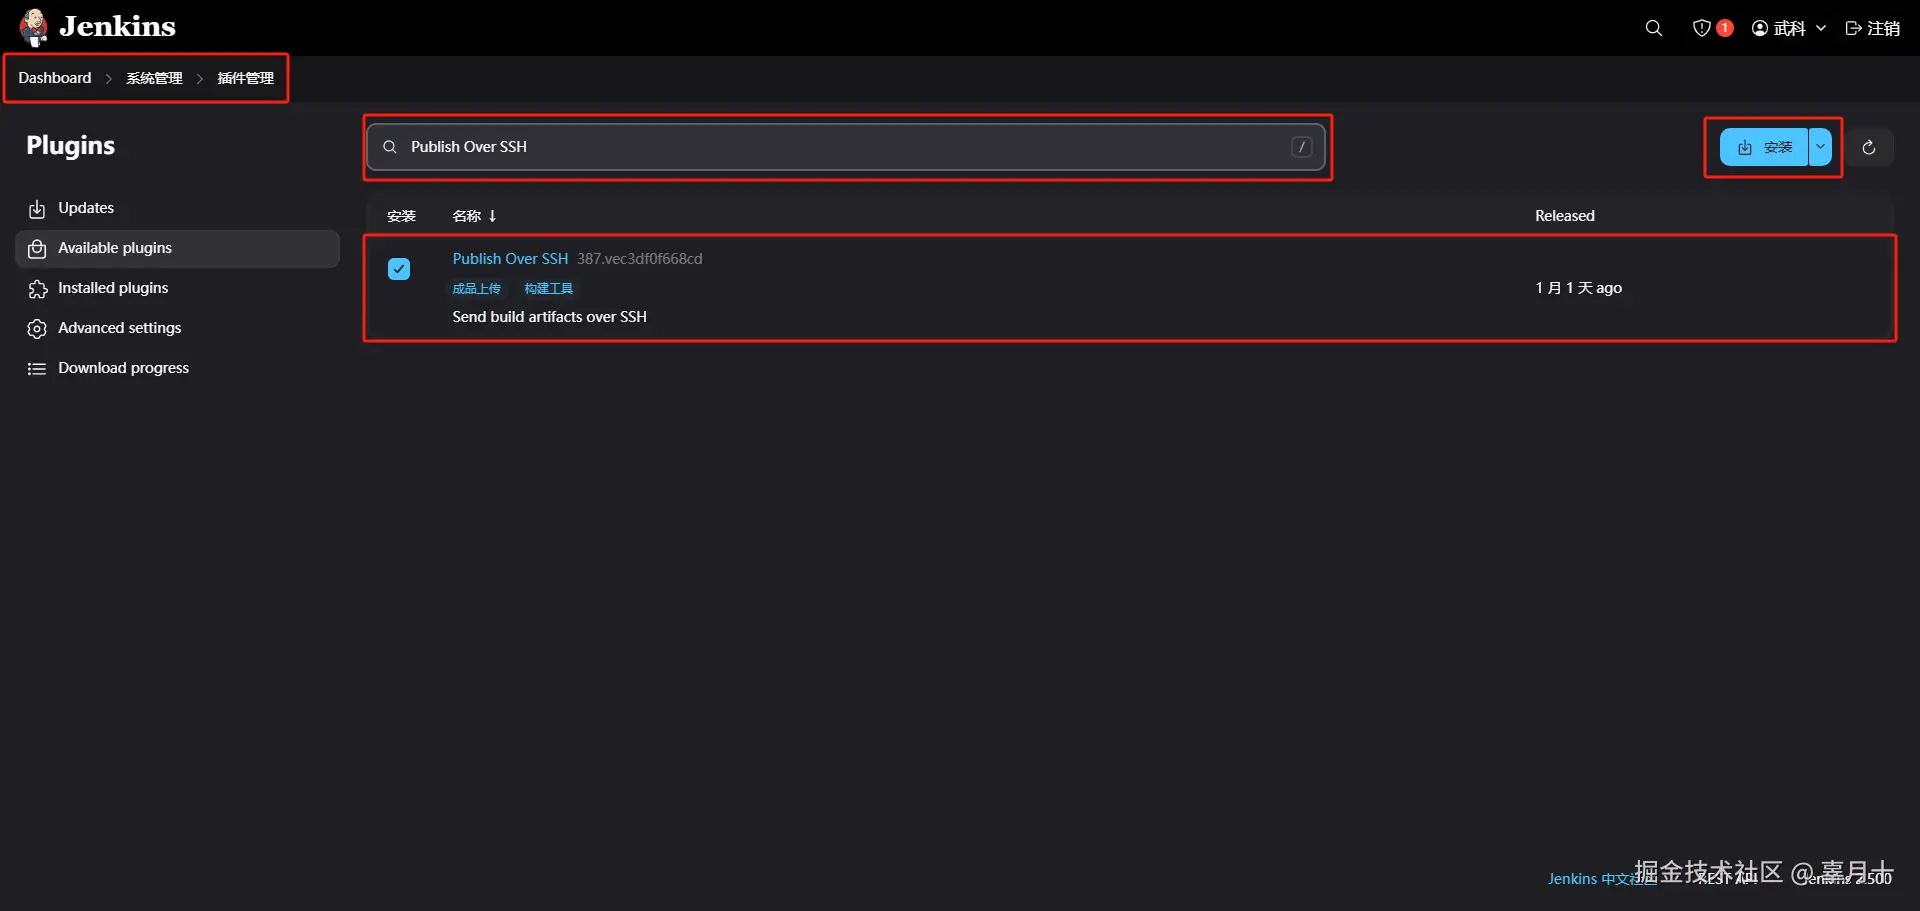Click the Updates download icon
The height and width of the screenshot is (911, 1920).
coord(37,209)
